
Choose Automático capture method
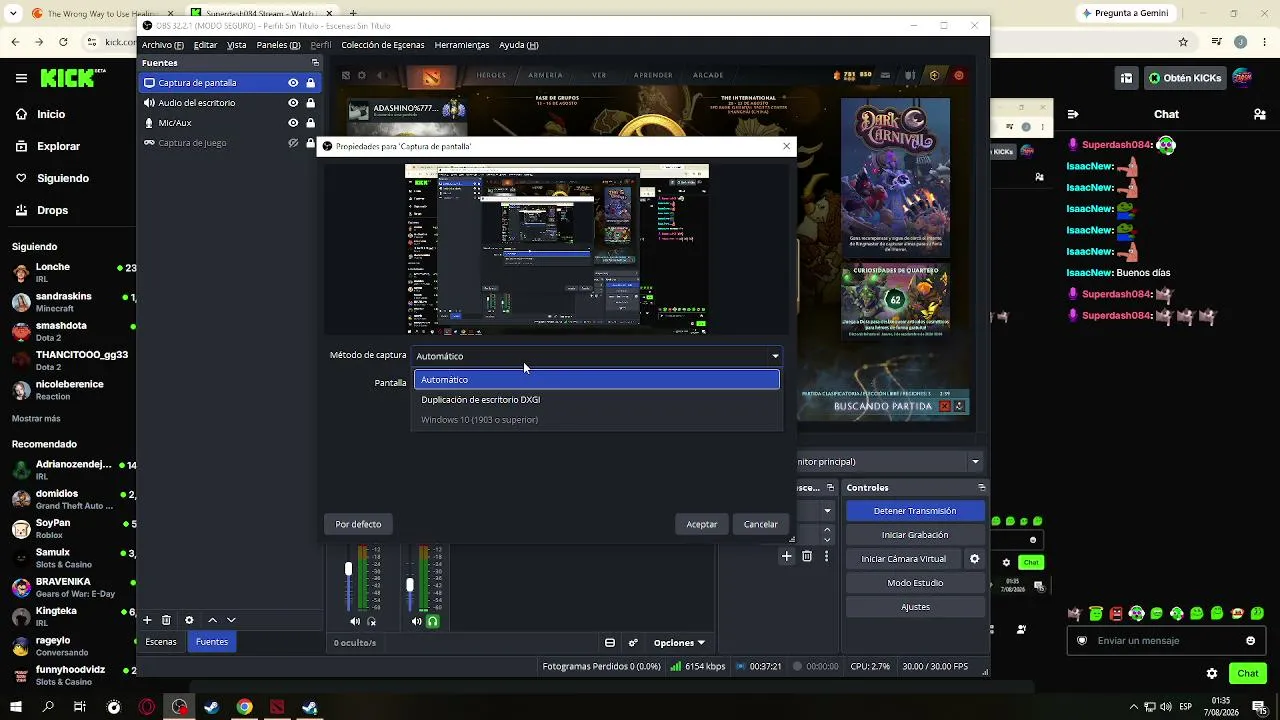click(597, 380)
